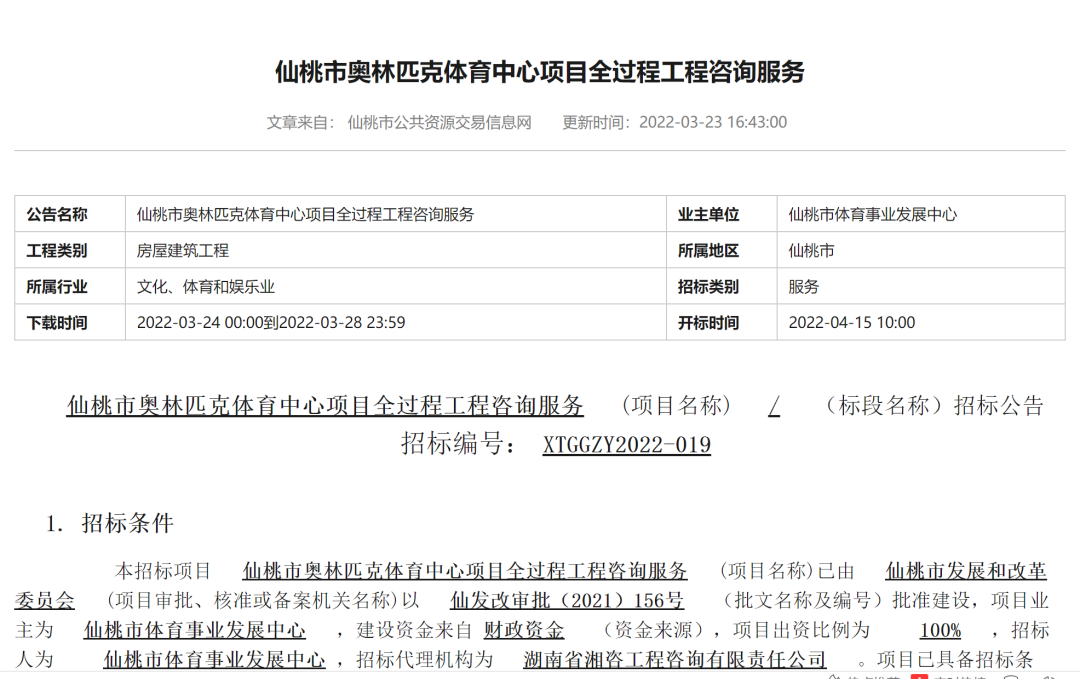
Task: Click the underlined bid number XTGGZY2022-019
Action: (x=626, y=444)
